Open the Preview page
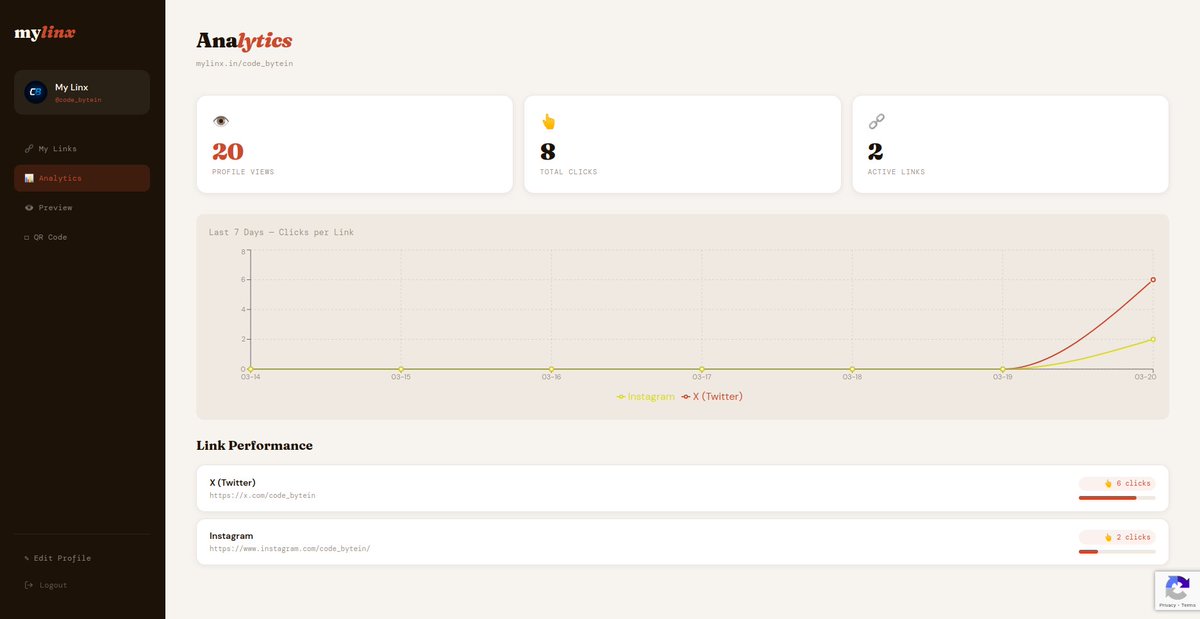This screenshot has height=619, width=1200. coord(82,208)
